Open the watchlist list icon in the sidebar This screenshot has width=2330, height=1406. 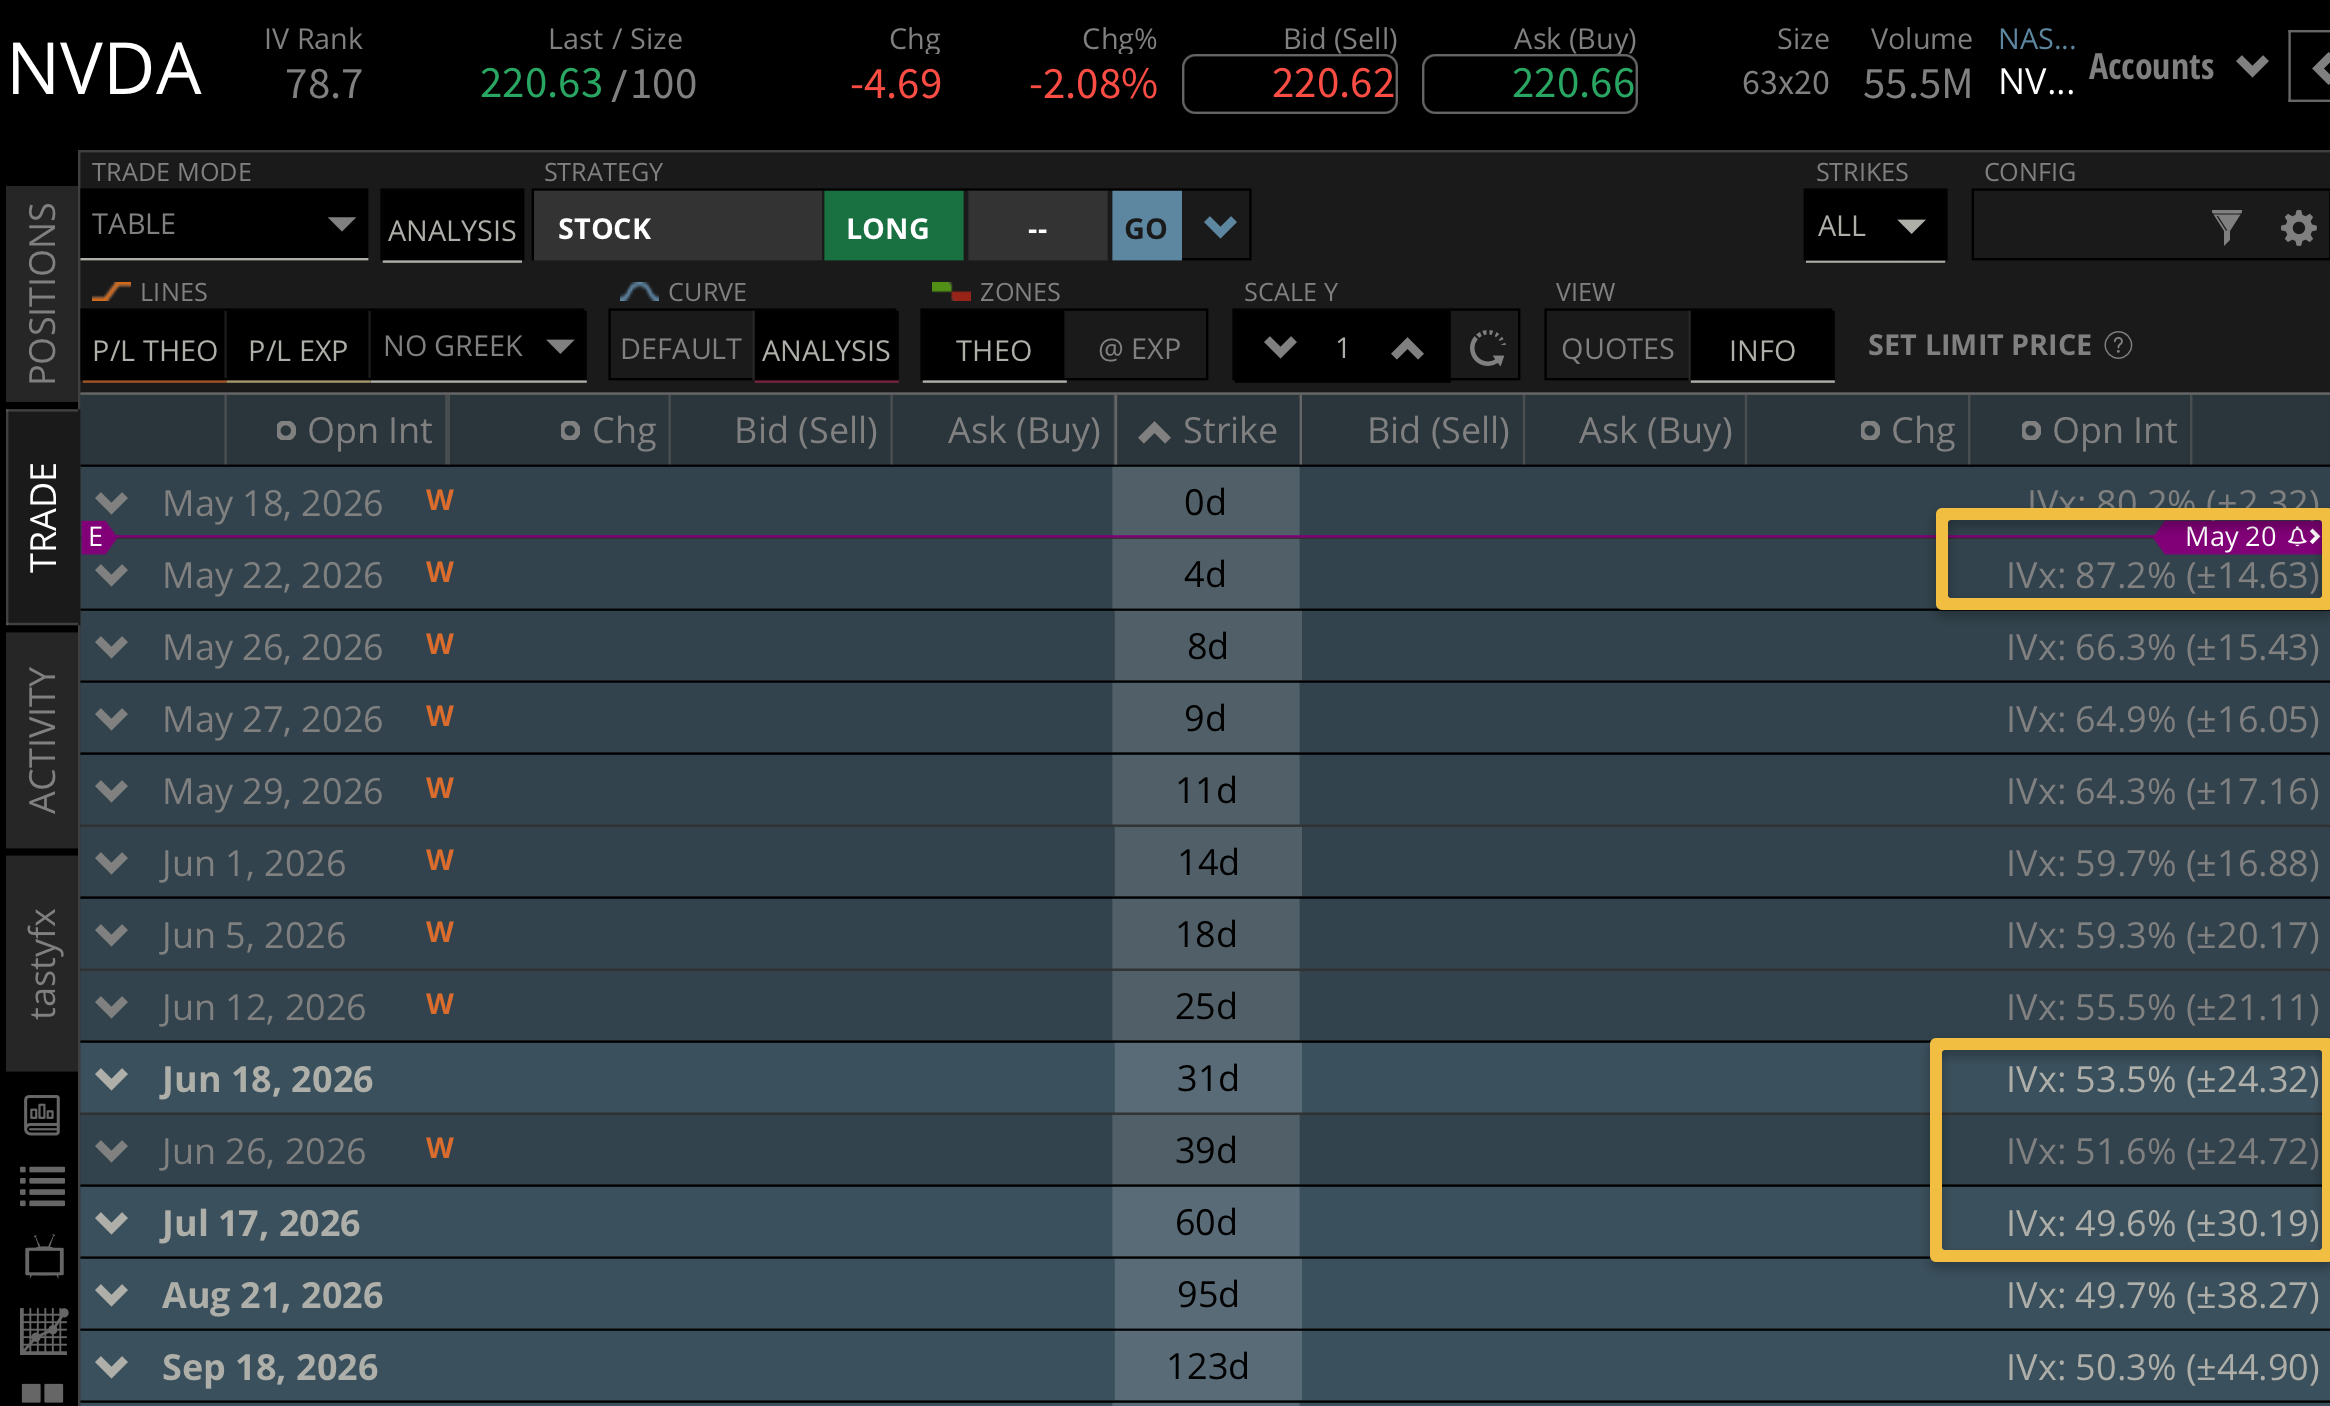42,1186
